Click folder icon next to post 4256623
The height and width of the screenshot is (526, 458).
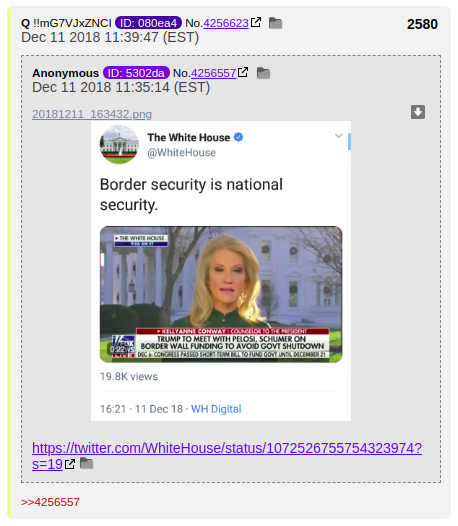pyautogui.click(x=275, y=23)
